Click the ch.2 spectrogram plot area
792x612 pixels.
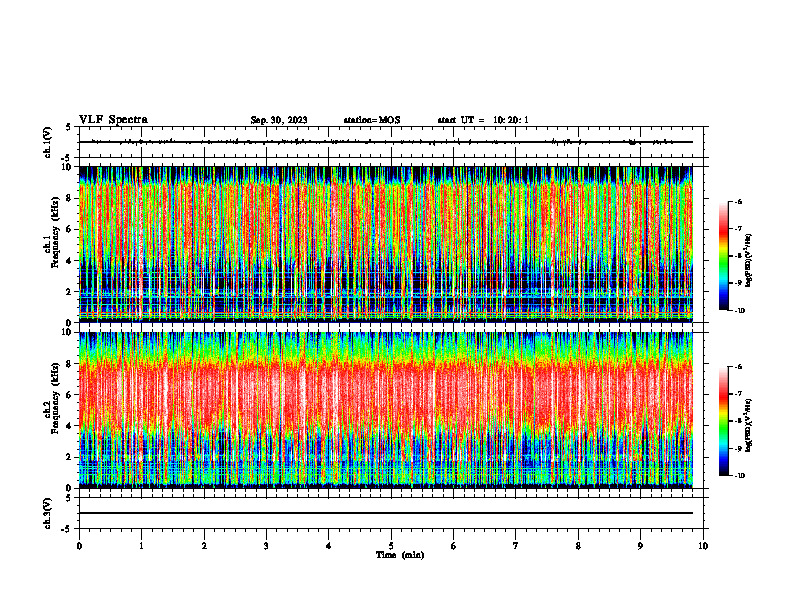[386, 410]
